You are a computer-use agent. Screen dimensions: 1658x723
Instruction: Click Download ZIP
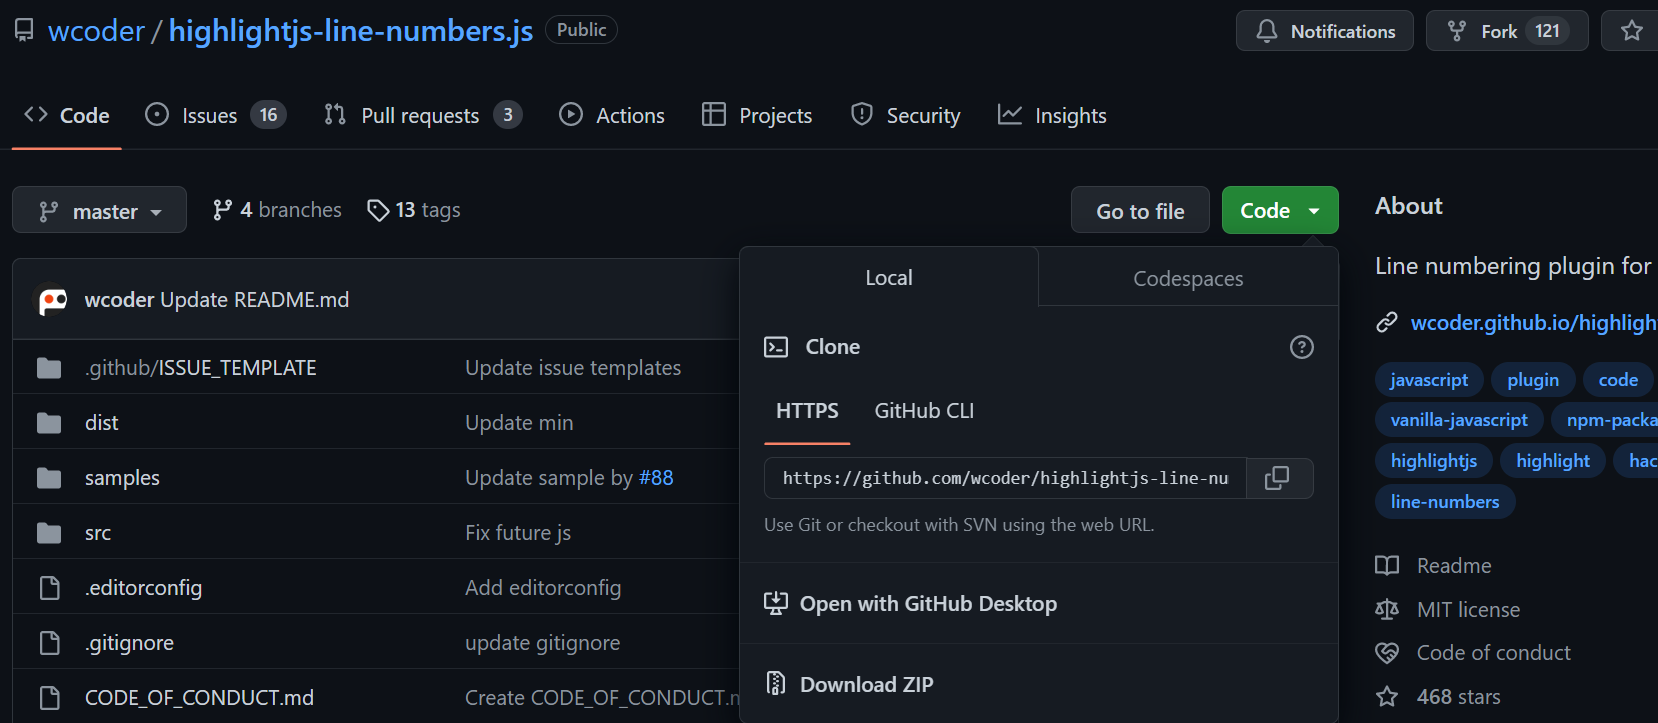(x=849, y=684)
